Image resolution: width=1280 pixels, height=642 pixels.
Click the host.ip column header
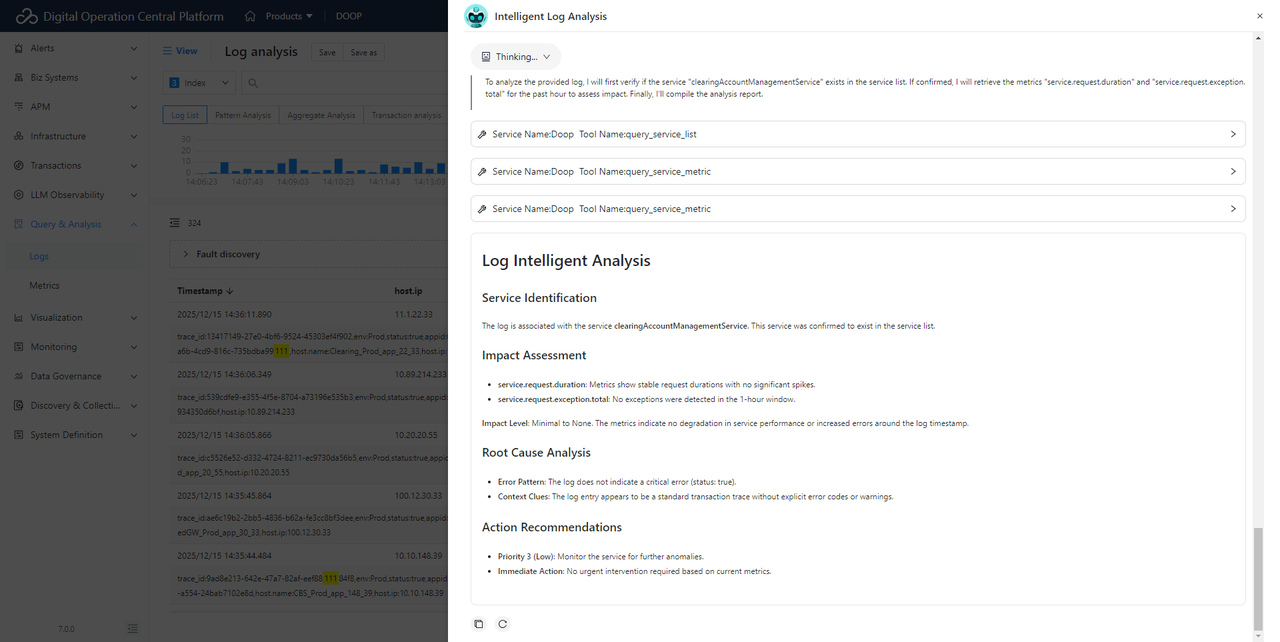point(408,291)
